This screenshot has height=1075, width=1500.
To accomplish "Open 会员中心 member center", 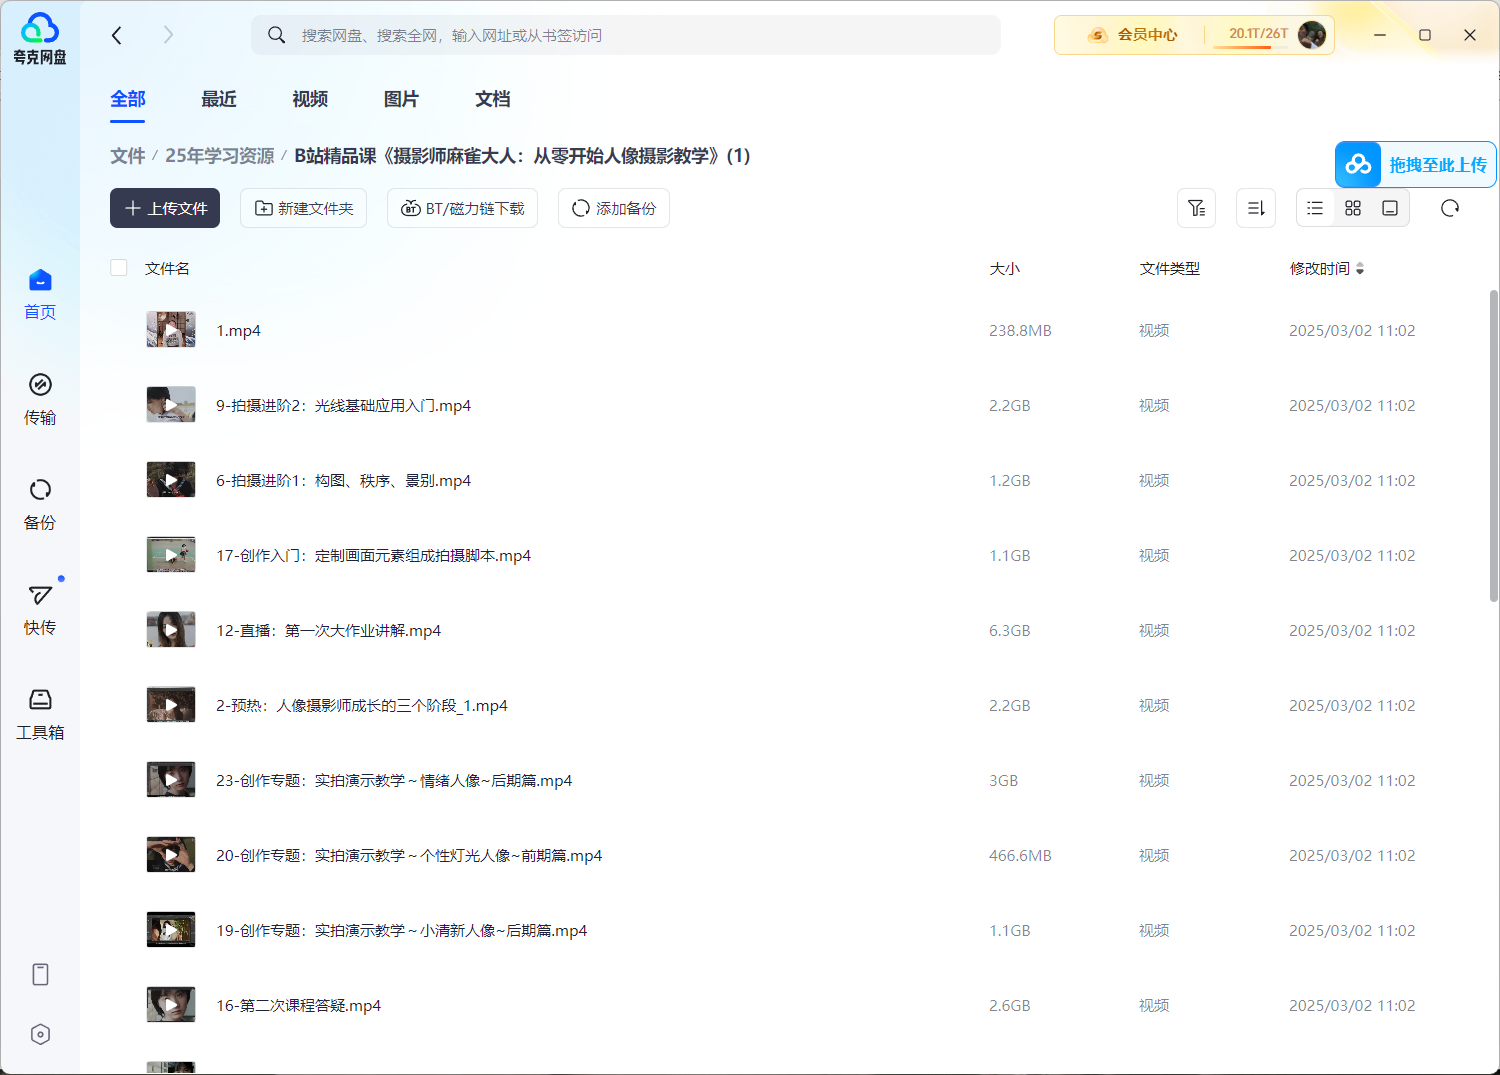I will (x=1133, y=35).
